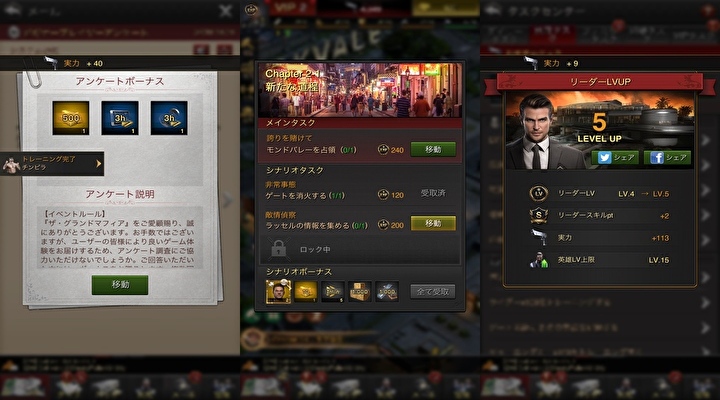
Task: Click the 全て受取 claim-all button
Action: 433,292
